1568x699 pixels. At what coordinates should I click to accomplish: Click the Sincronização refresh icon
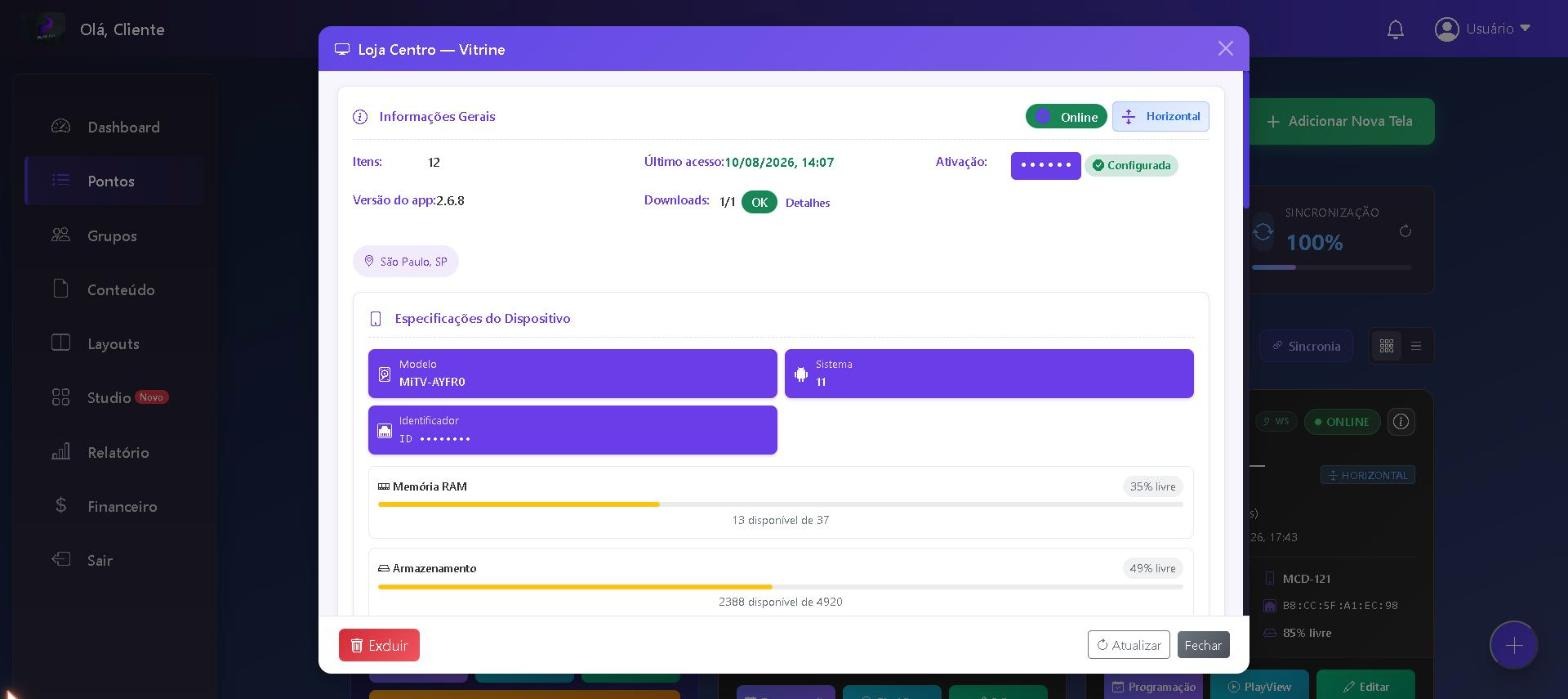point(1405,231)
